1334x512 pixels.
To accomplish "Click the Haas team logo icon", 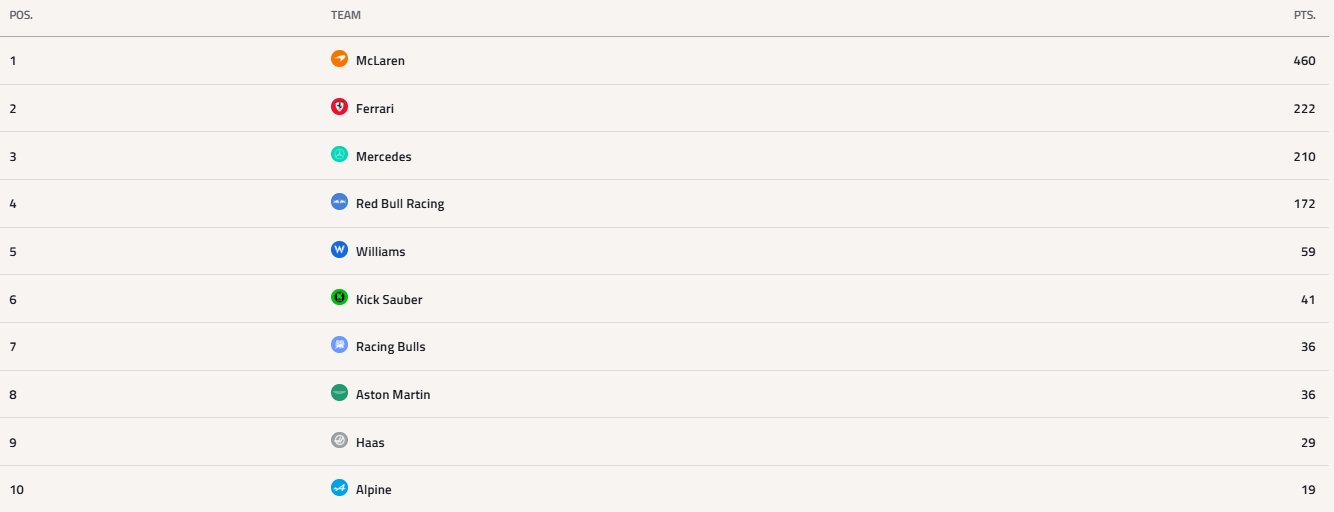I will click(339, 441).
